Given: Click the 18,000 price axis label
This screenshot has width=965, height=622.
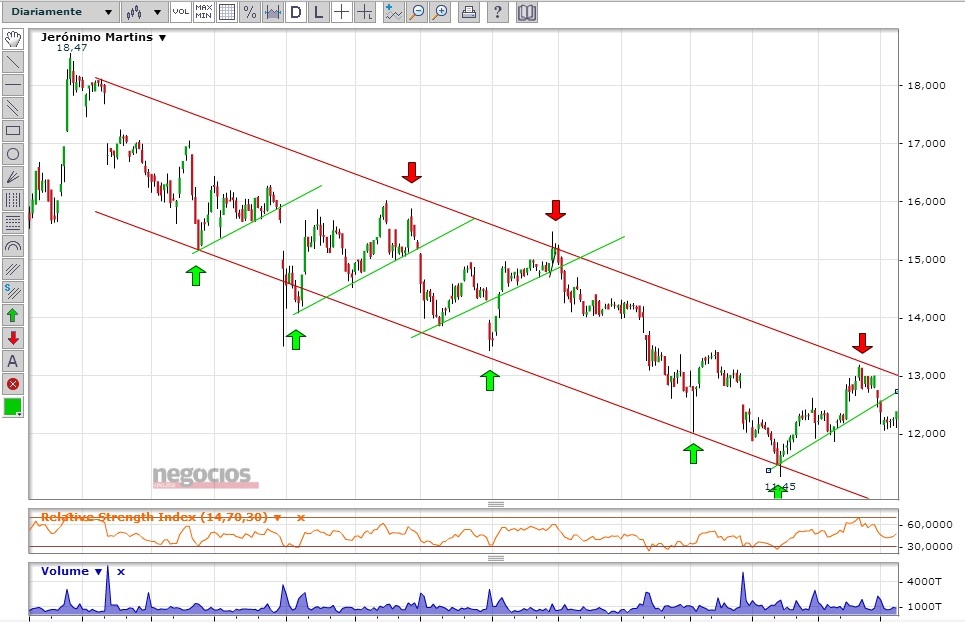Looking at the screenshot, I should [926, 86].
